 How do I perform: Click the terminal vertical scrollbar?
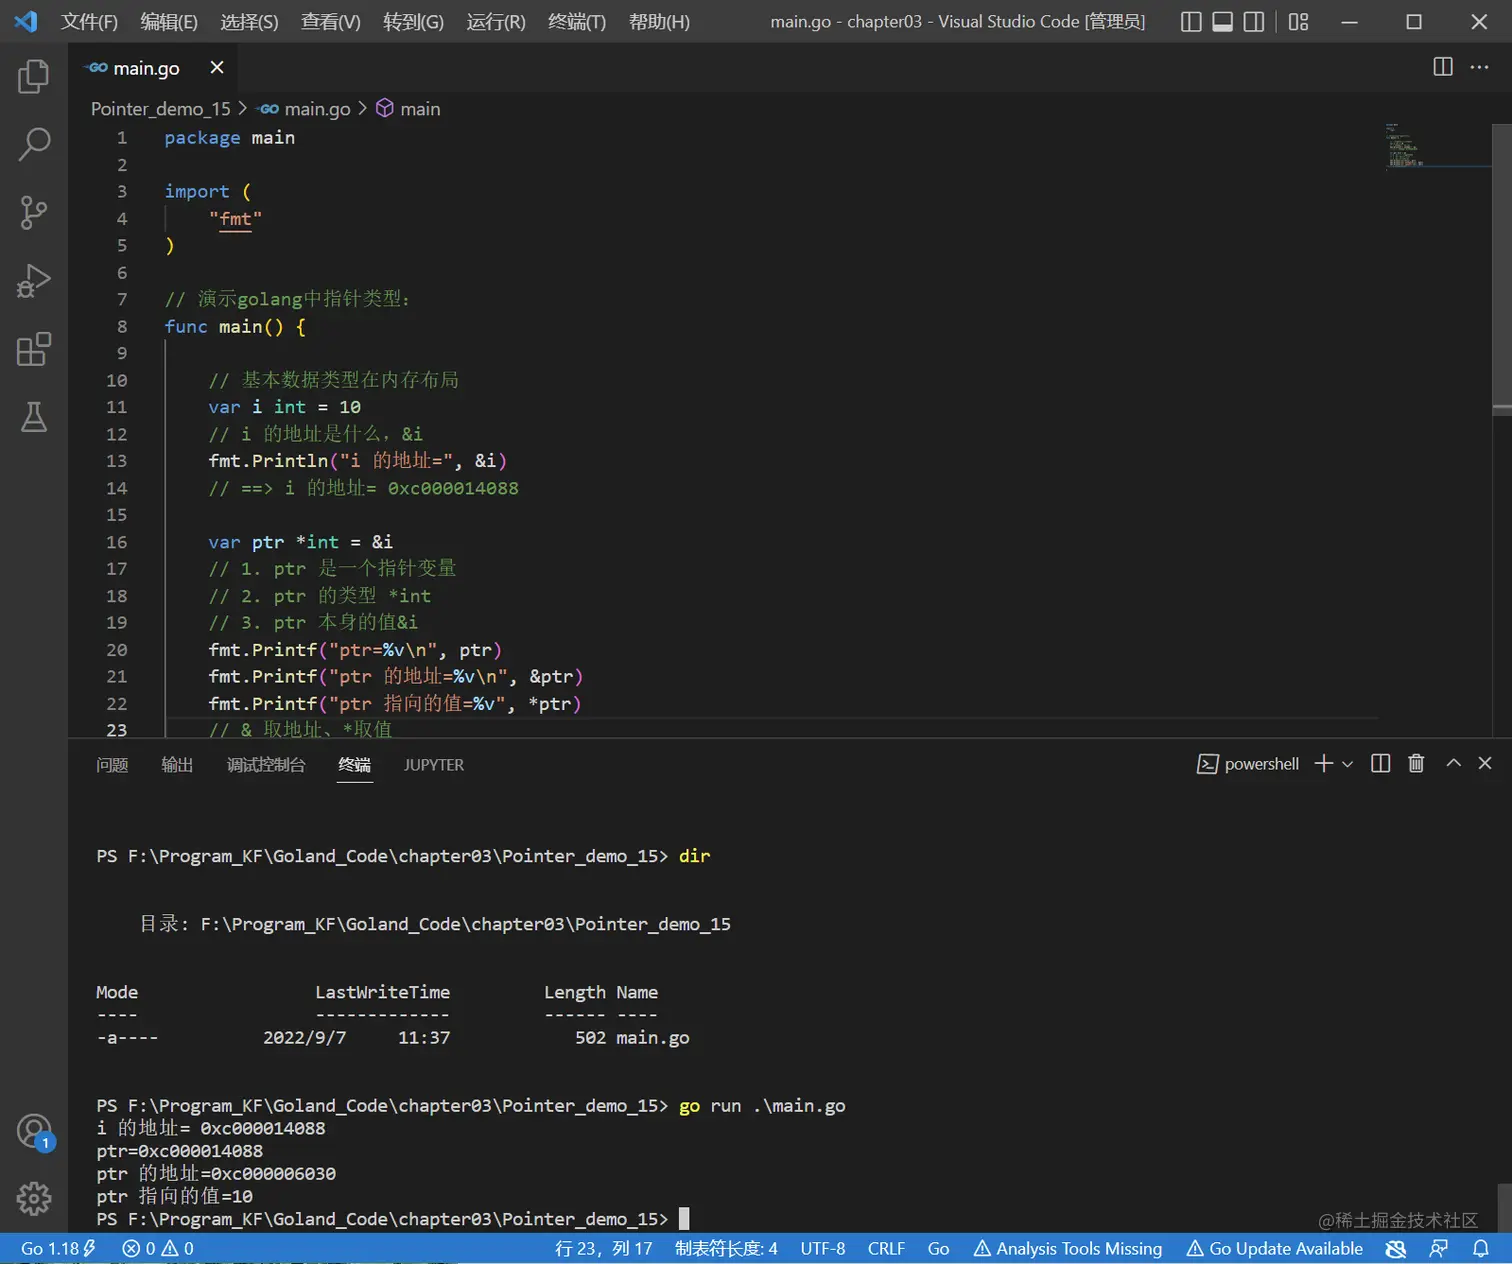(1504, 1207)
